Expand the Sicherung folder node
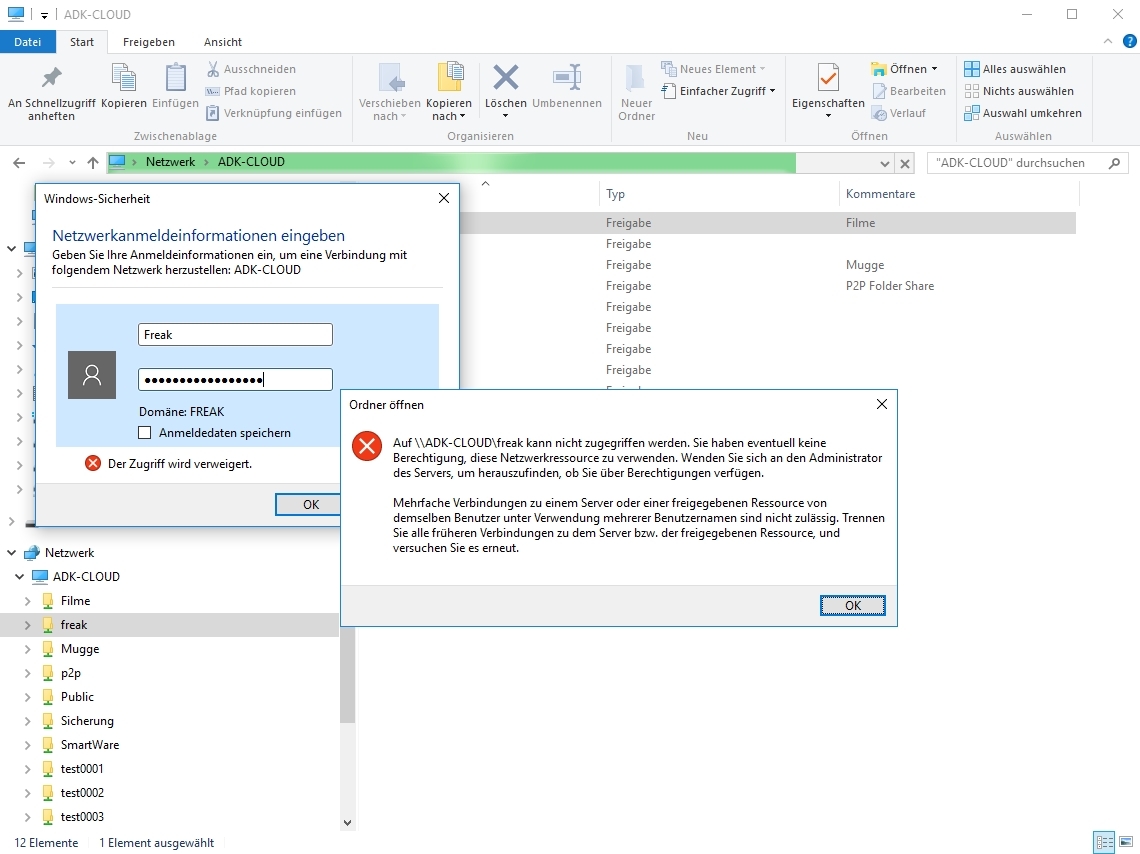 click(x=28, y=720)
